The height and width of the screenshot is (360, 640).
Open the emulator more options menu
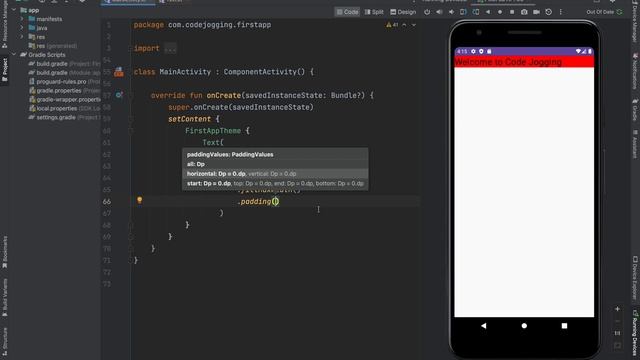(x=560, y=12)
